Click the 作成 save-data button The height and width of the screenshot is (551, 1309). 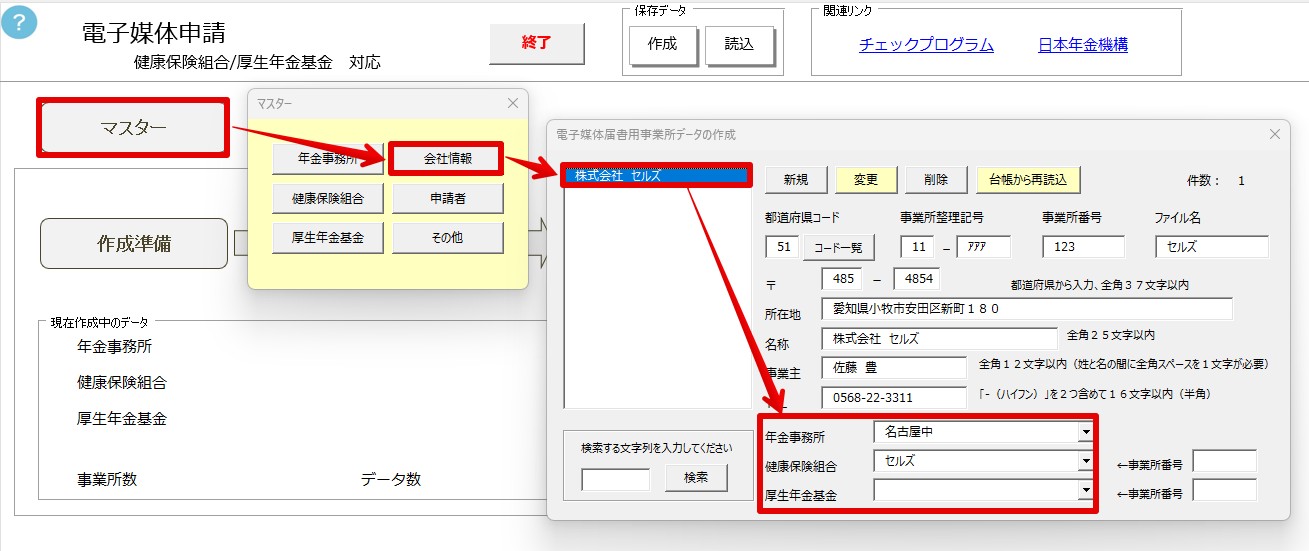pos(663,44)
